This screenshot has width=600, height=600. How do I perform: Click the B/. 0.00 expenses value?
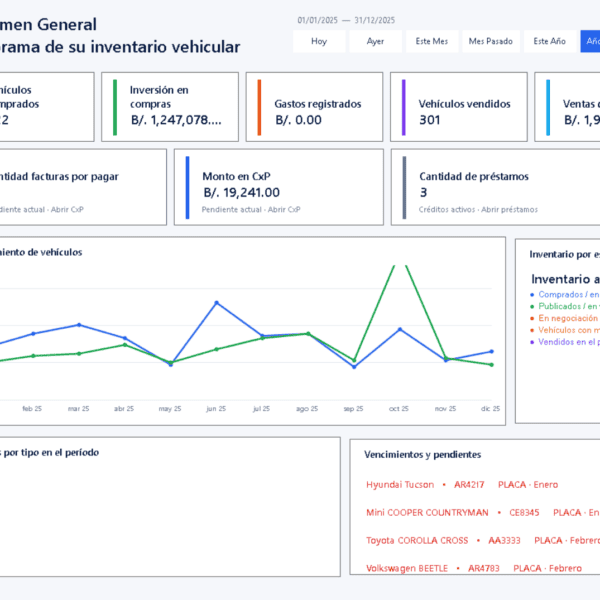(x=298, y=120)
